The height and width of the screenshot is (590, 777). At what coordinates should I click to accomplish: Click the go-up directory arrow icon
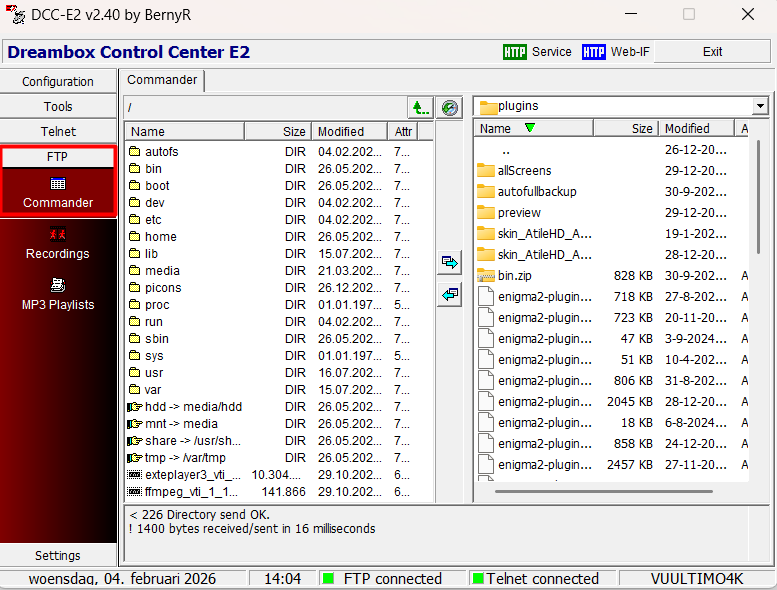[420, 107]
